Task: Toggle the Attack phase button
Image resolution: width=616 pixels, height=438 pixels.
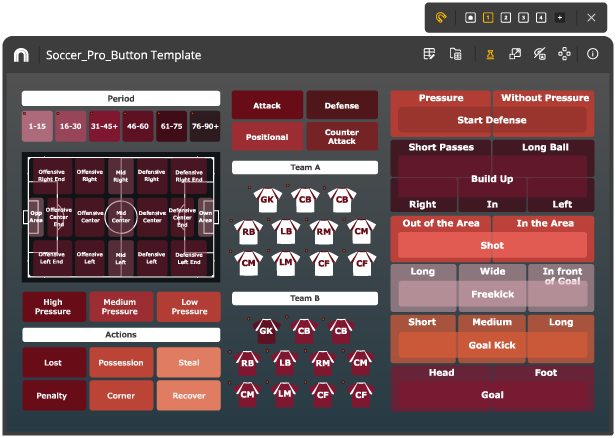Action: (267, 105)
